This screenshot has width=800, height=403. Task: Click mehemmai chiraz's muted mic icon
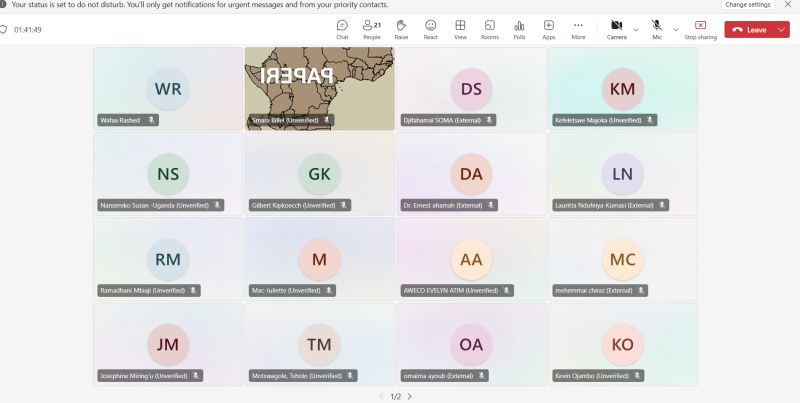tap(641, 291)
